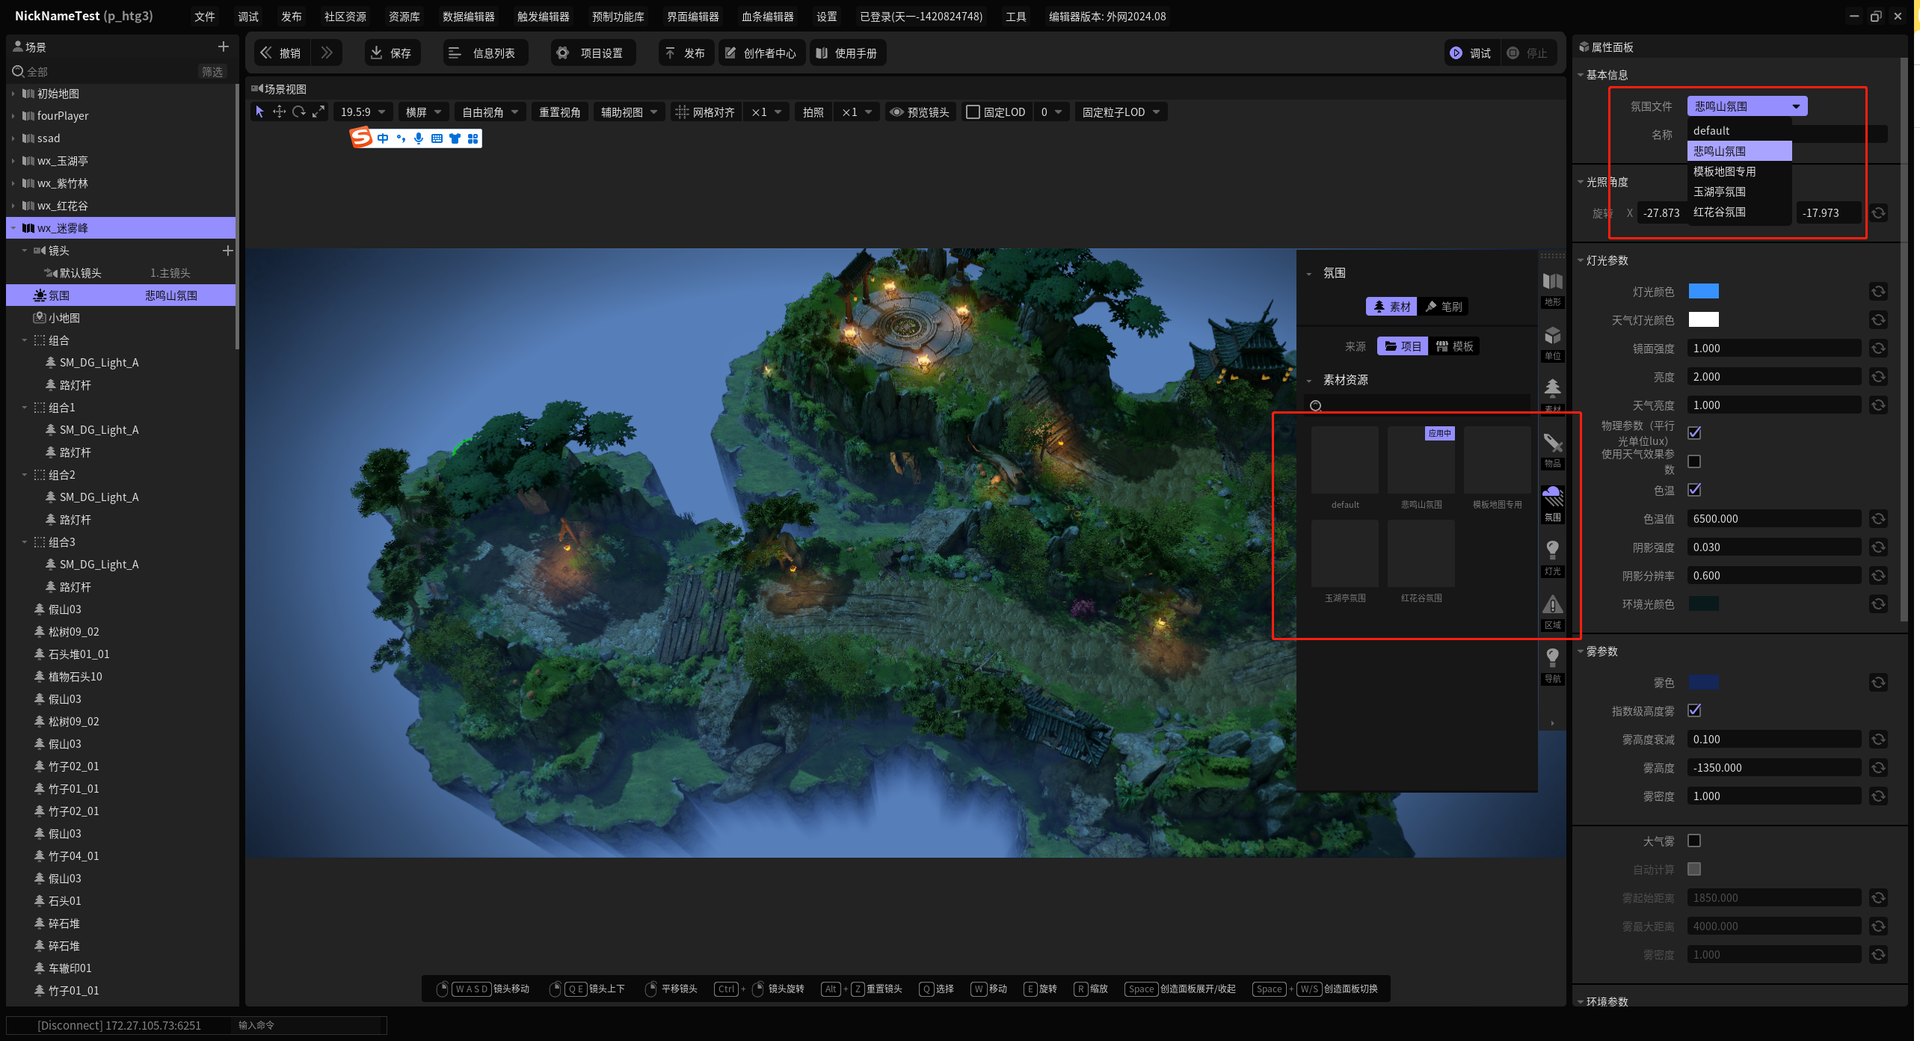Toggle 物理参数 parallel light lux checkbox
Viewport: 1920px width, 1041px height.
coord(1694,433)
